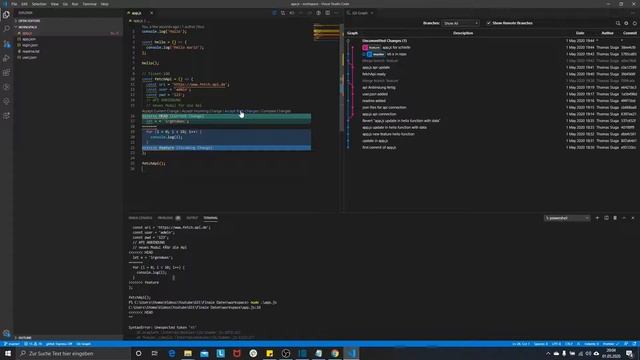The image size is (640, 360).
Task: Select the 'first commit of app.js' commit
Action: click(492, 147)
